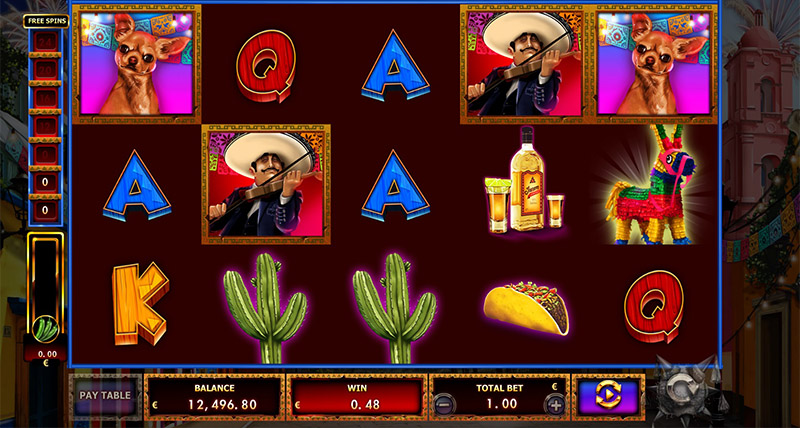Screen dimensions: 800x428
Task: Click the spin button with circular arrows
Action: coord(608,396)
